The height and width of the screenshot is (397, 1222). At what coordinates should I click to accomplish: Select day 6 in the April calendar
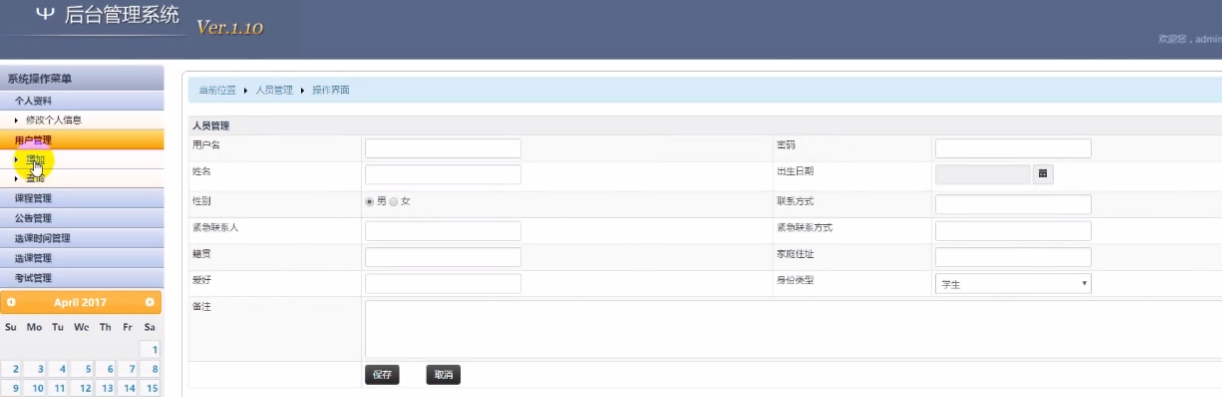[105, 369]
